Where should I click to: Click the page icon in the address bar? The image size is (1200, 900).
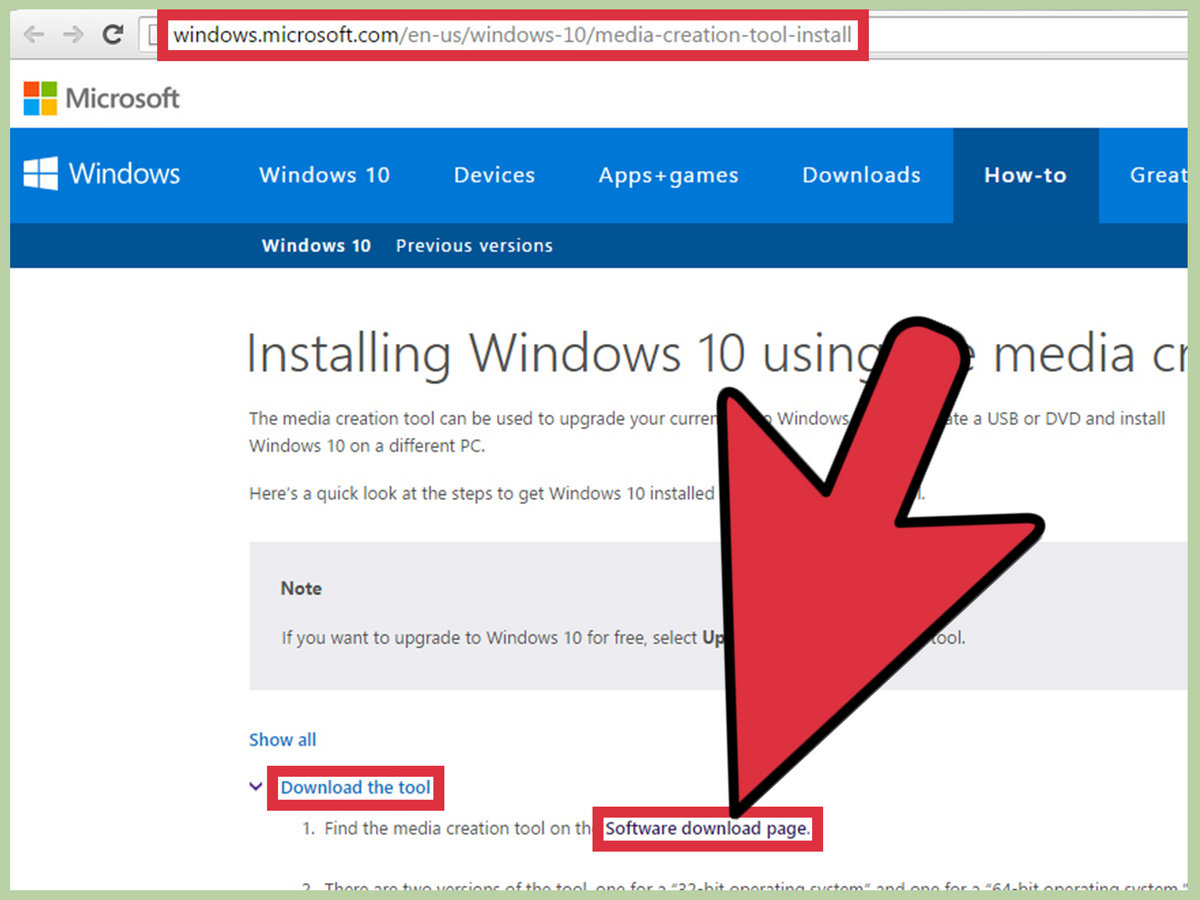[x=153, y=36]
